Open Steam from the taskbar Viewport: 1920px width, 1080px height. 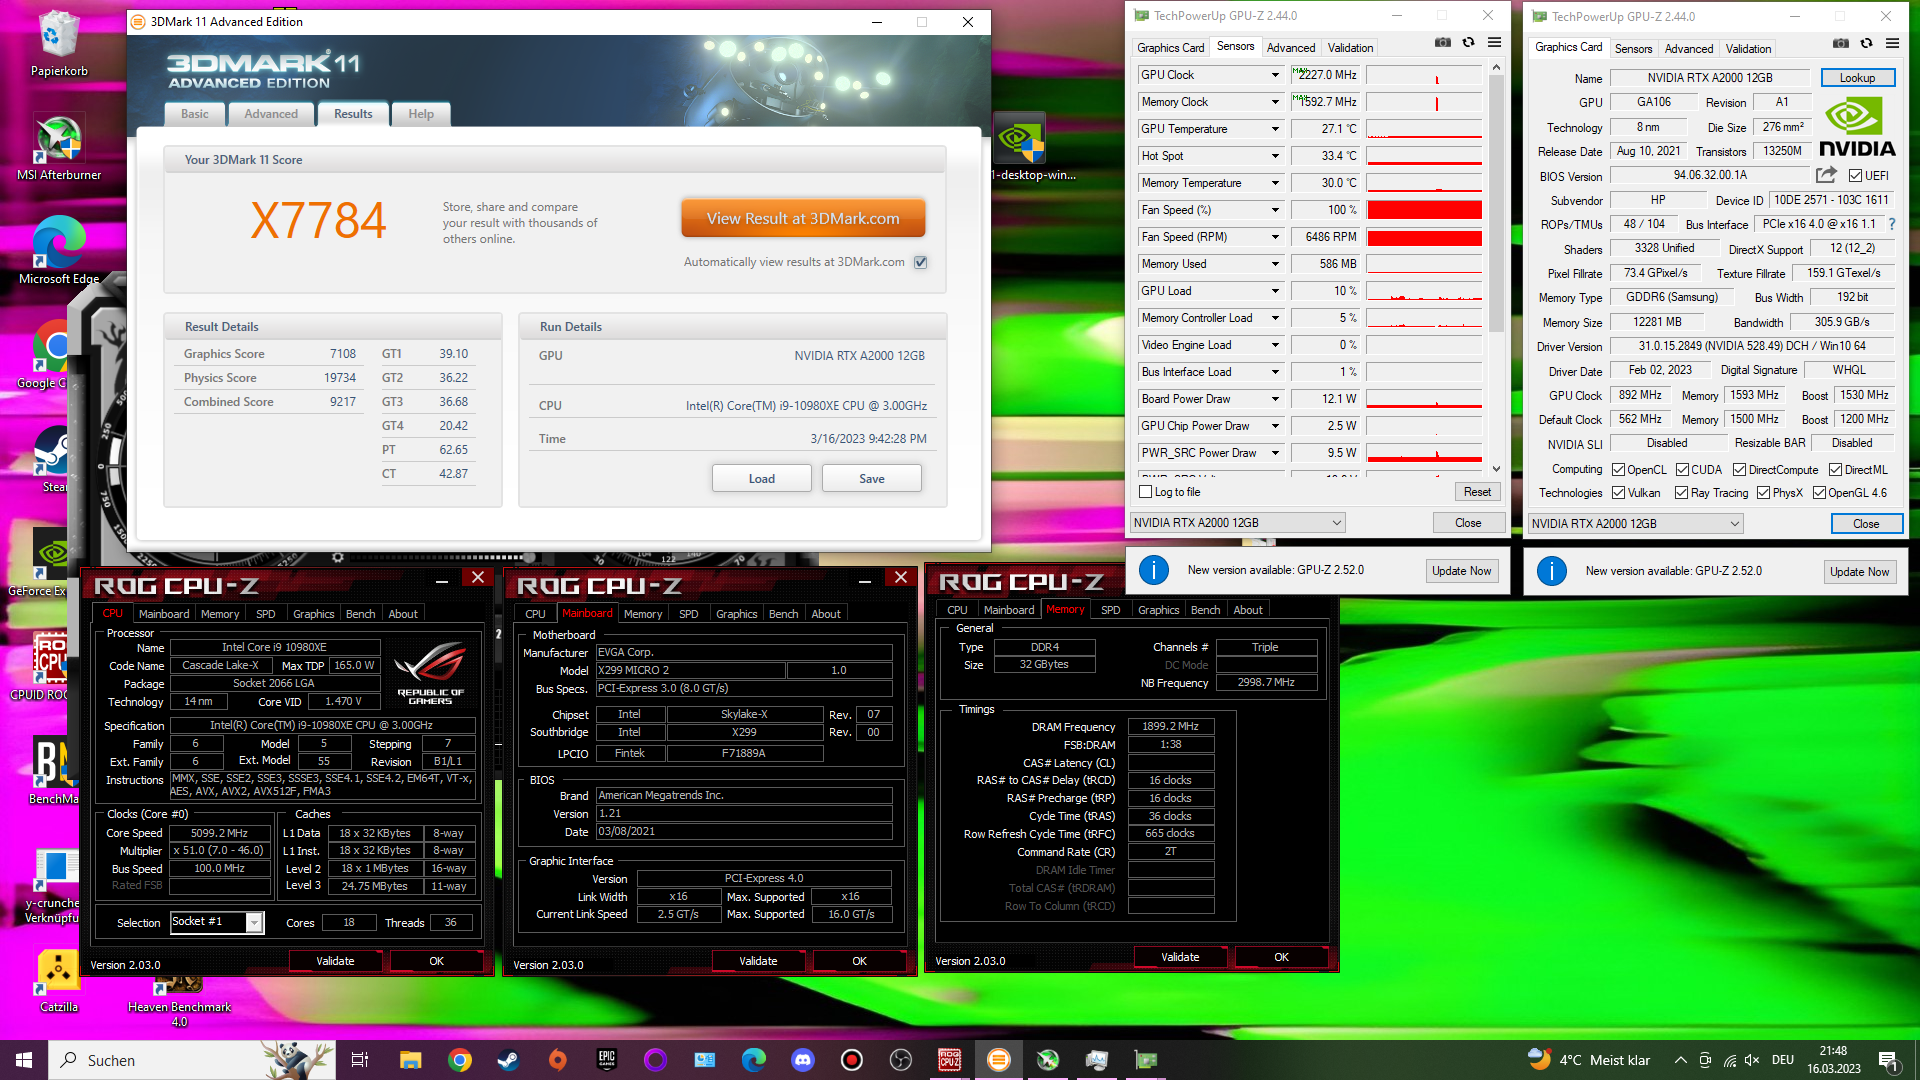[x=508, y=1060]
